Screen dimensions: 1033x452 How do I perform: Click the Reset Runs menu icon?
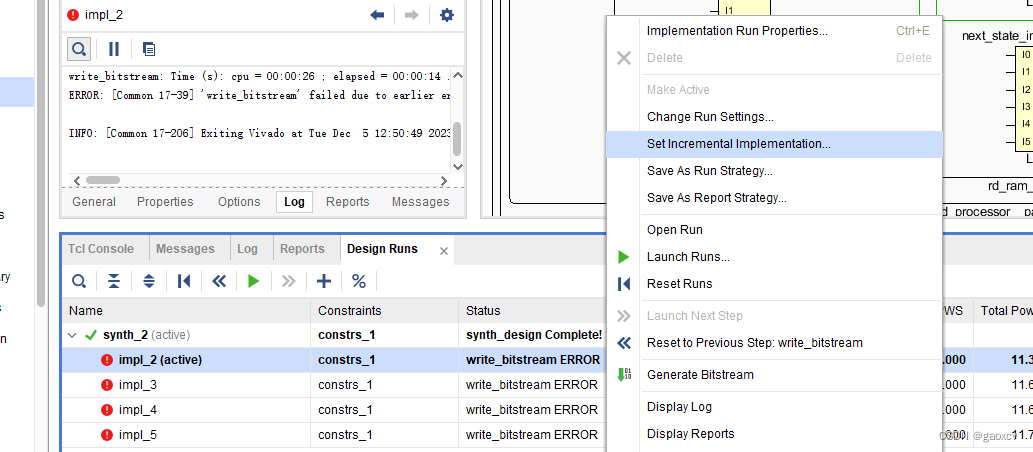pos(624,284)
